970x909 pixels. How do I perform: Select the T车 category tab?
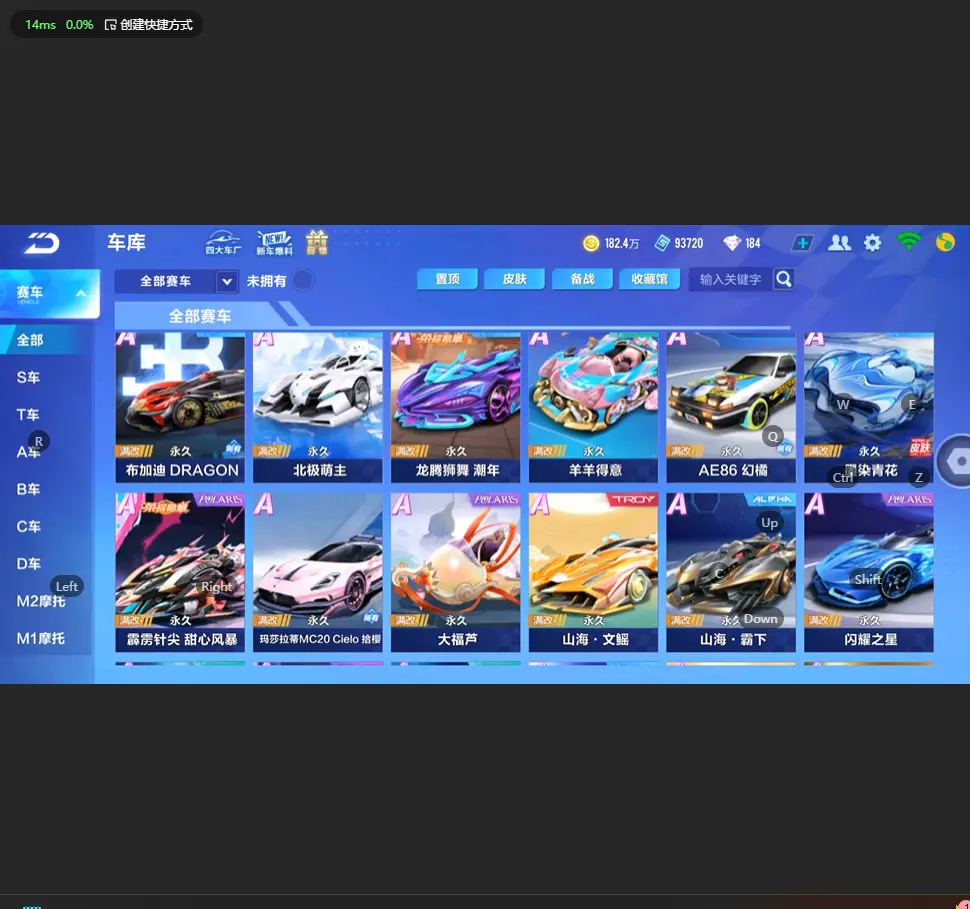(x=28, y=415)
